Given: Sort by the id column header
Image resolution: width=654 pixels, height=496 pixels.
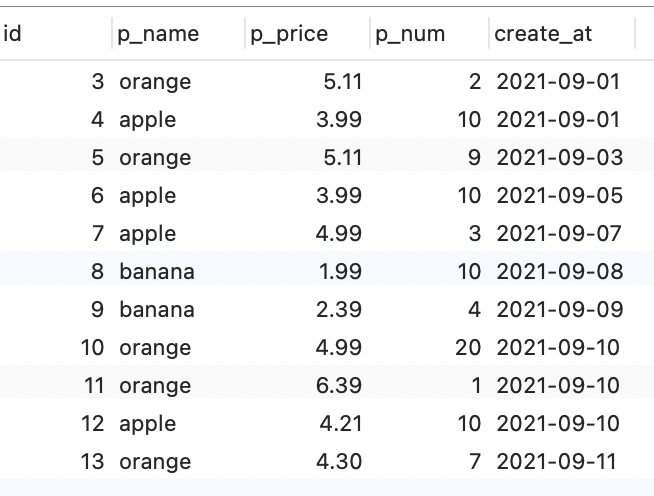Looking at the screenshot, I should [13, 34].
